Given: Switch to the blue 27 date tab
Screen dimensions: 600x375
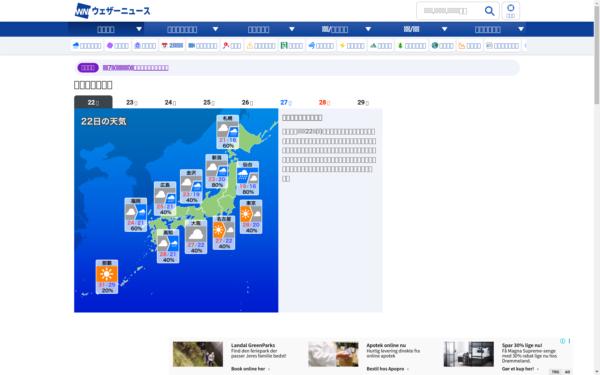Looking at the screenshot, I should [286, 102].
